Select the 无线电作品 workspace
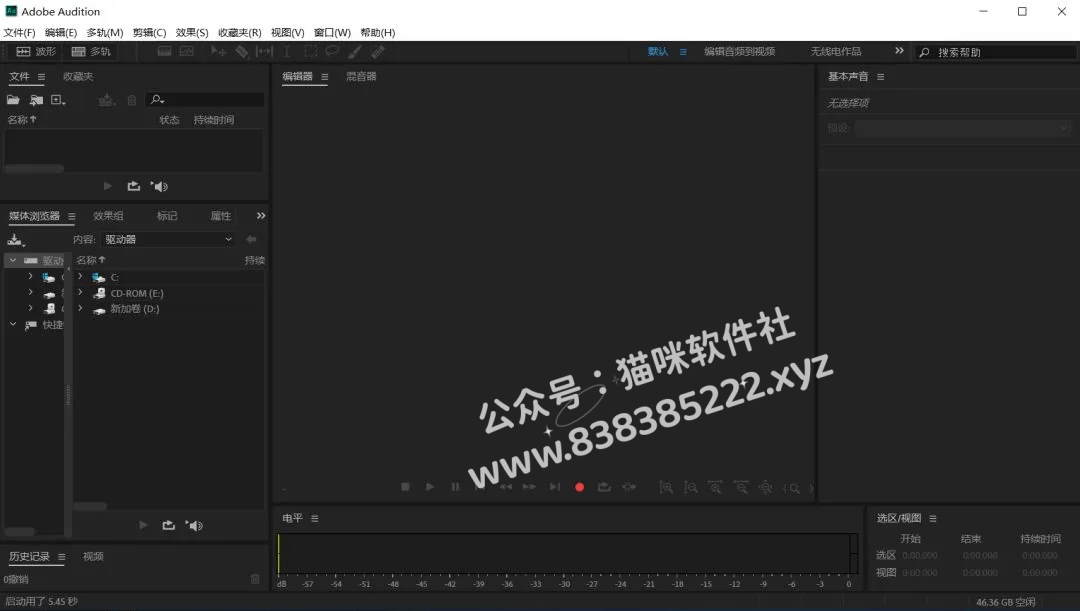Screen dimensions: 1080x611 pyautogui.click(x=835, y=52)
